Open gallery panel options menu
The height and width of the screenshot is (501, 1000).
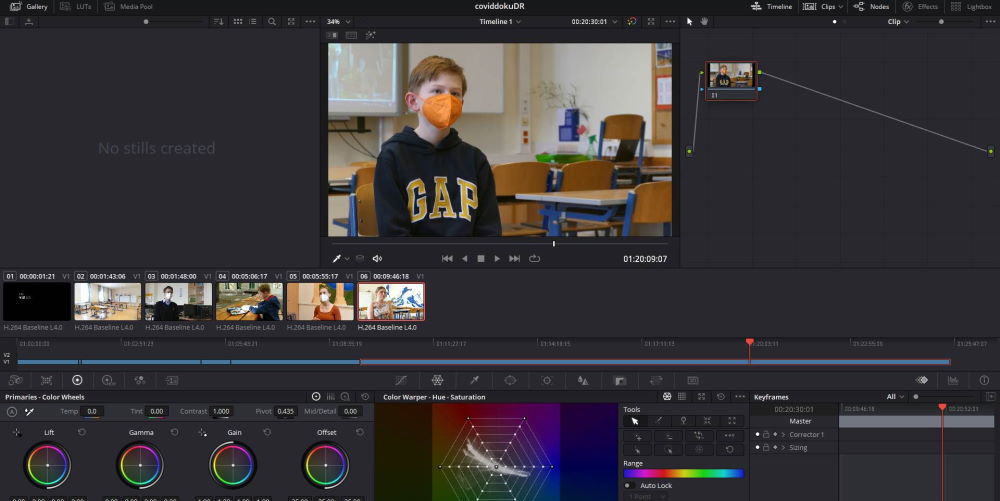click(x=311, y=22)
